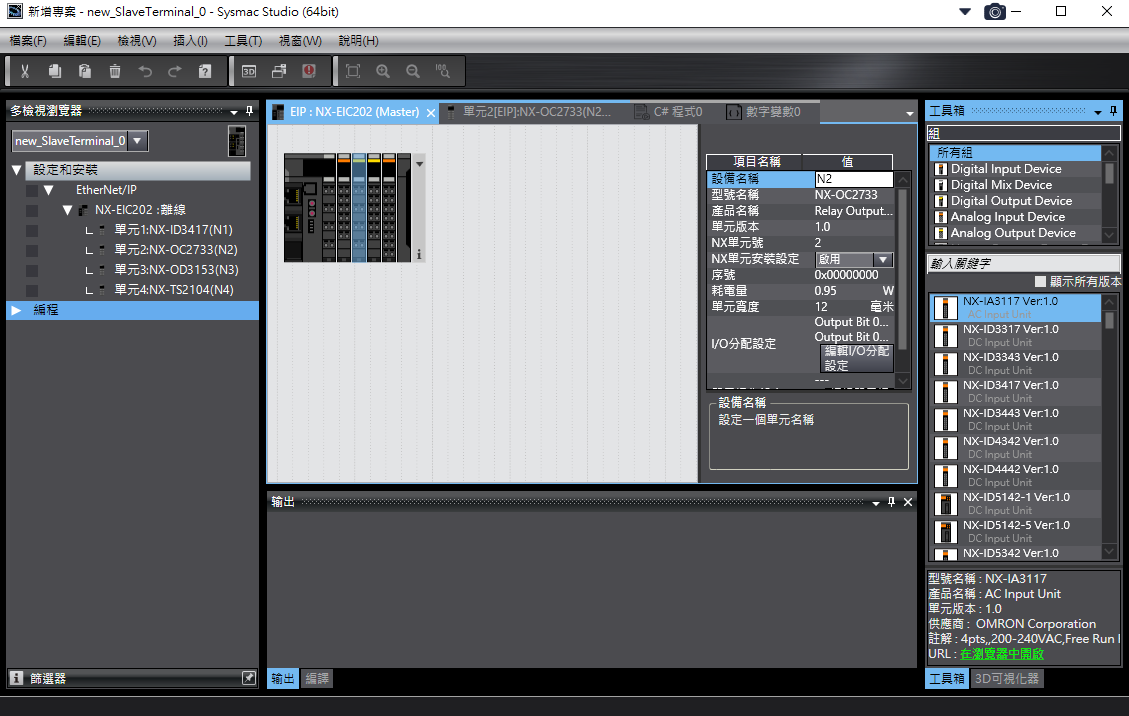The height and width of the screenshot is (716, 1129).
Task: Select NX-IA3117 unit icon in toolbox
Action: 945,308
